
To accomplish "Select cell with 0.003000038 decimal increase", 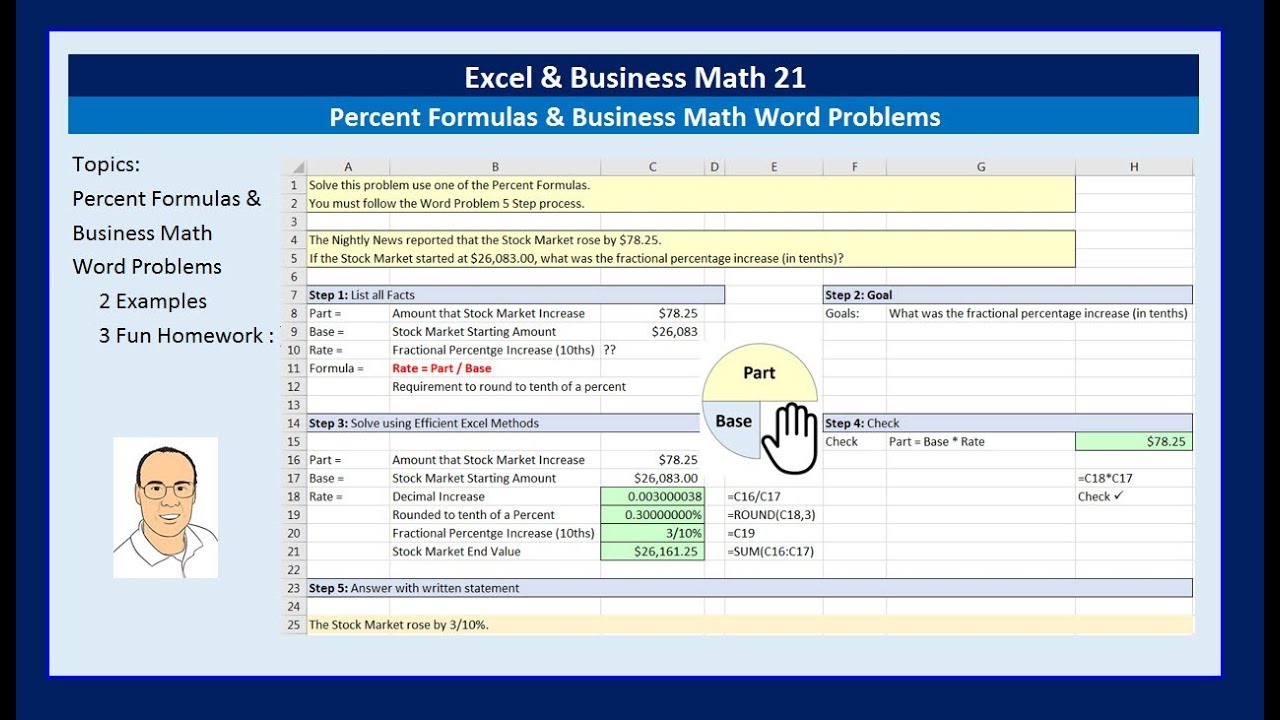I will (x=653, y=496).
